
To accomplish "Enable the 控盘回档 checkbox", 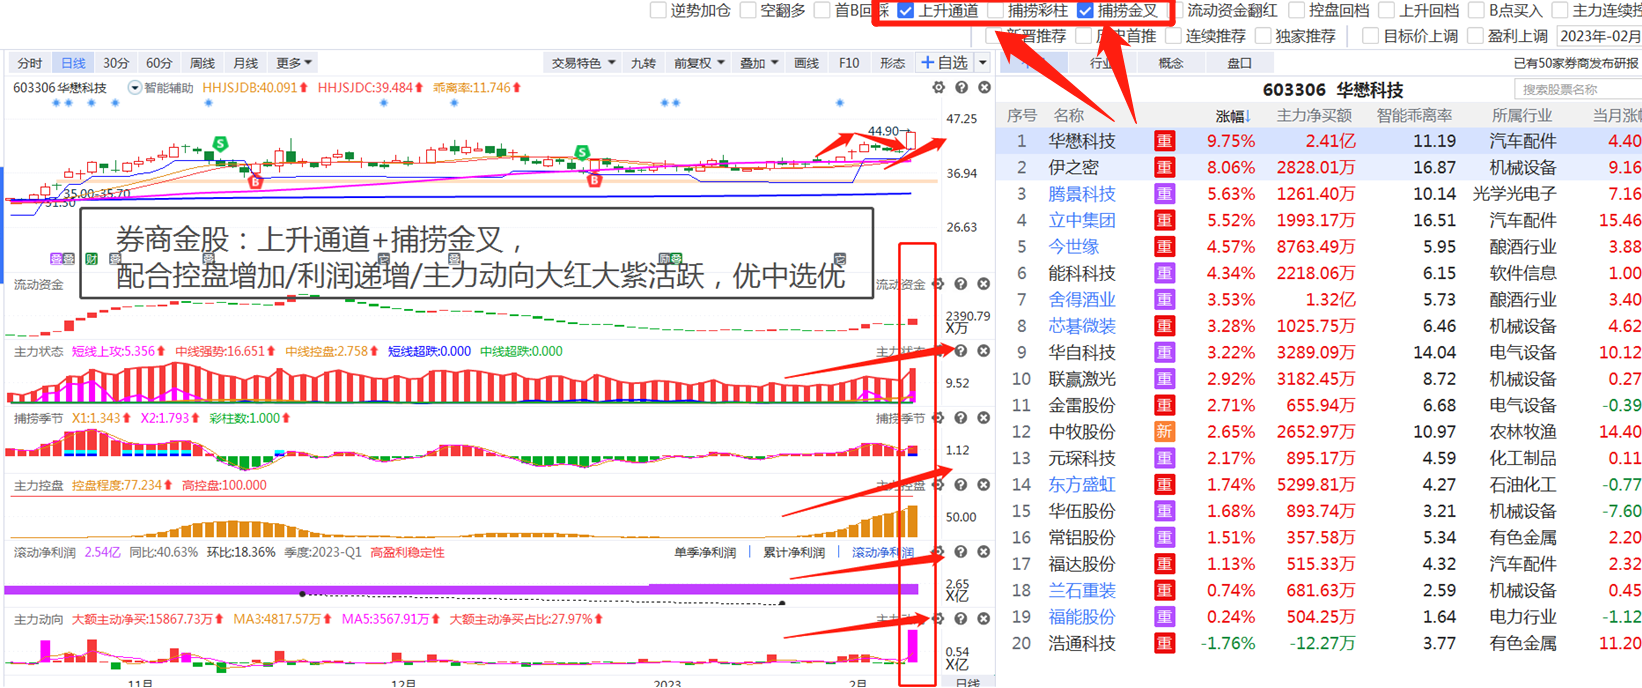I will (x=1297, y=10).
